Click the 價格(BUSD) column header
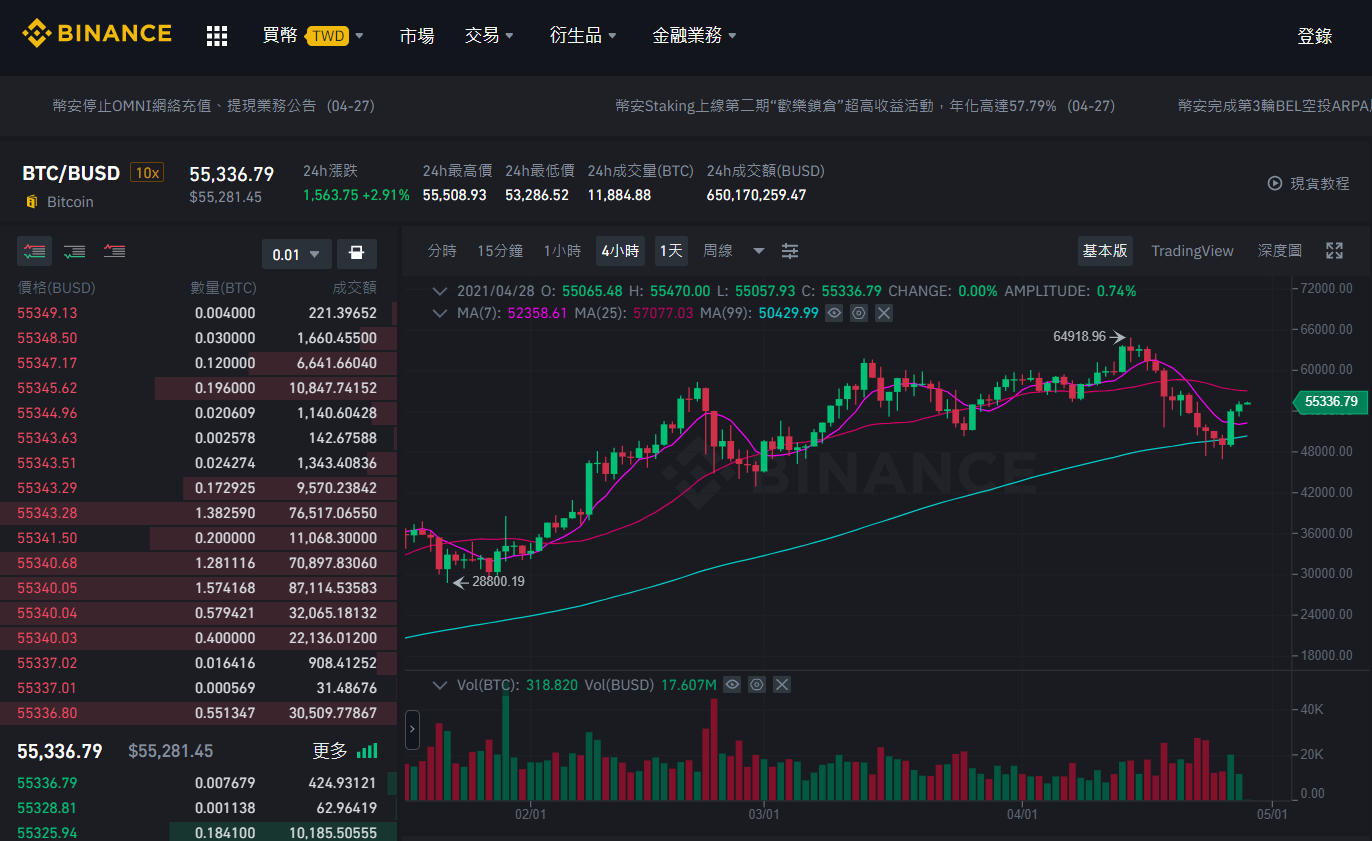 [x=56, y=288]
